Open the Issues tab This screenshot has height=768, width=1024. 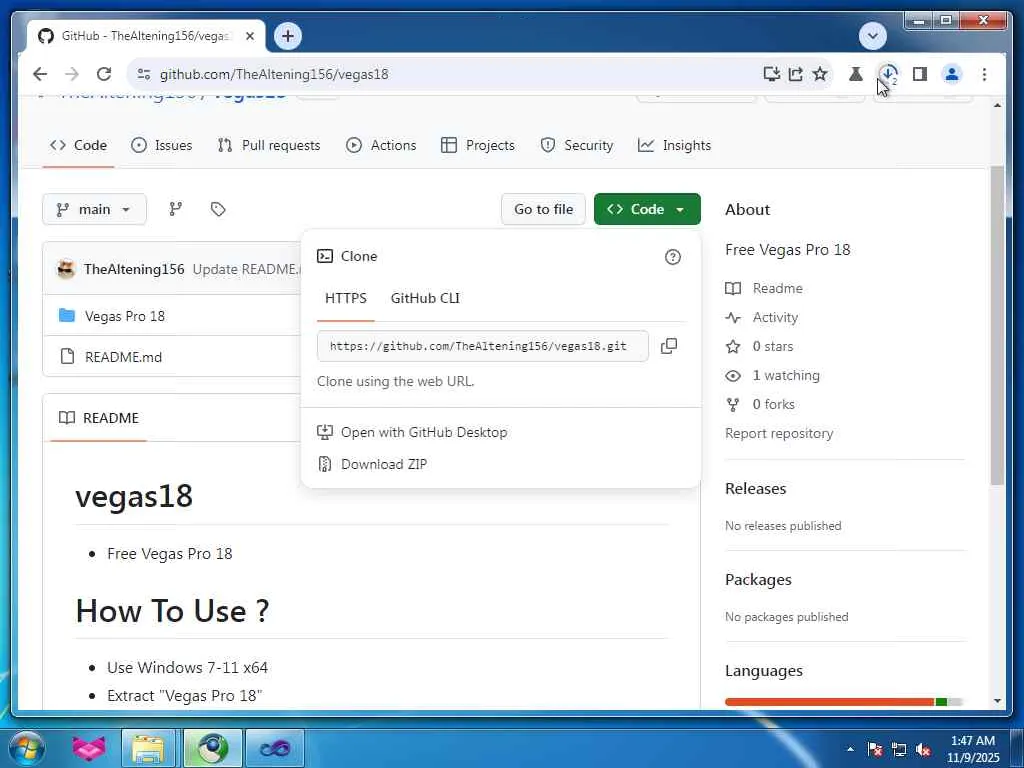tap(161, 145)
